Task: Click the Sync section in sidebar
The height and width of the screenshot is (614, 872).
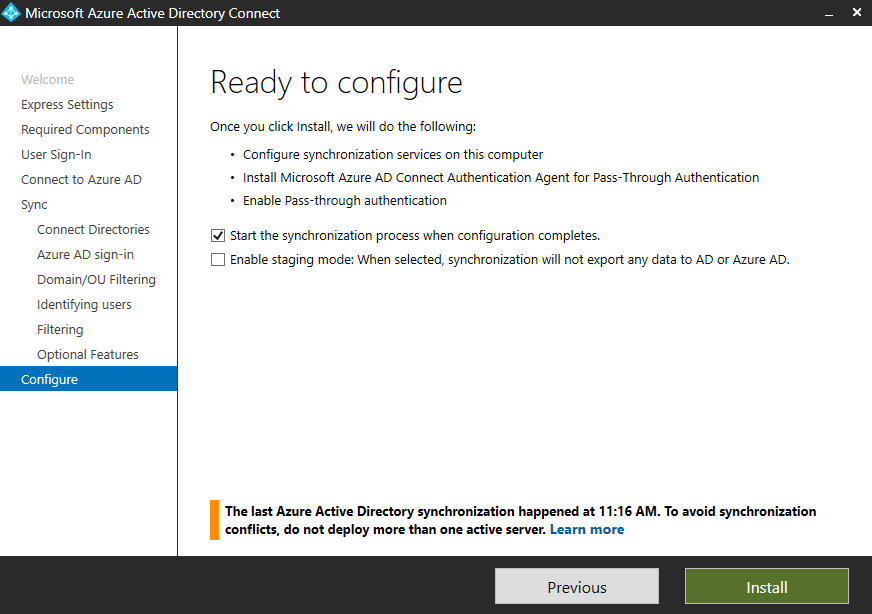Action: coord(34,205)
